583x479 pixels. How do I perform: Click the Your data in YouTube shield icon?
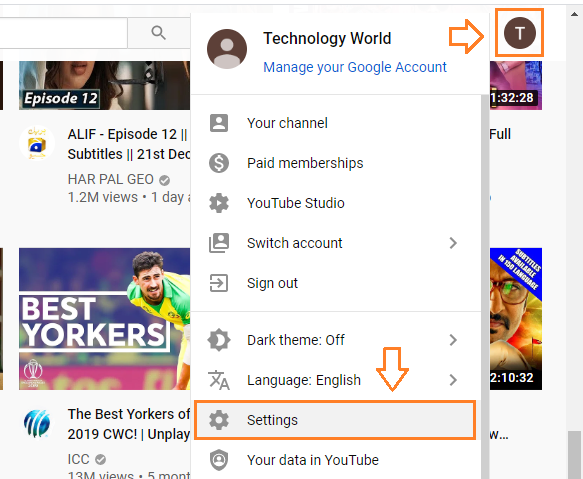219,460
